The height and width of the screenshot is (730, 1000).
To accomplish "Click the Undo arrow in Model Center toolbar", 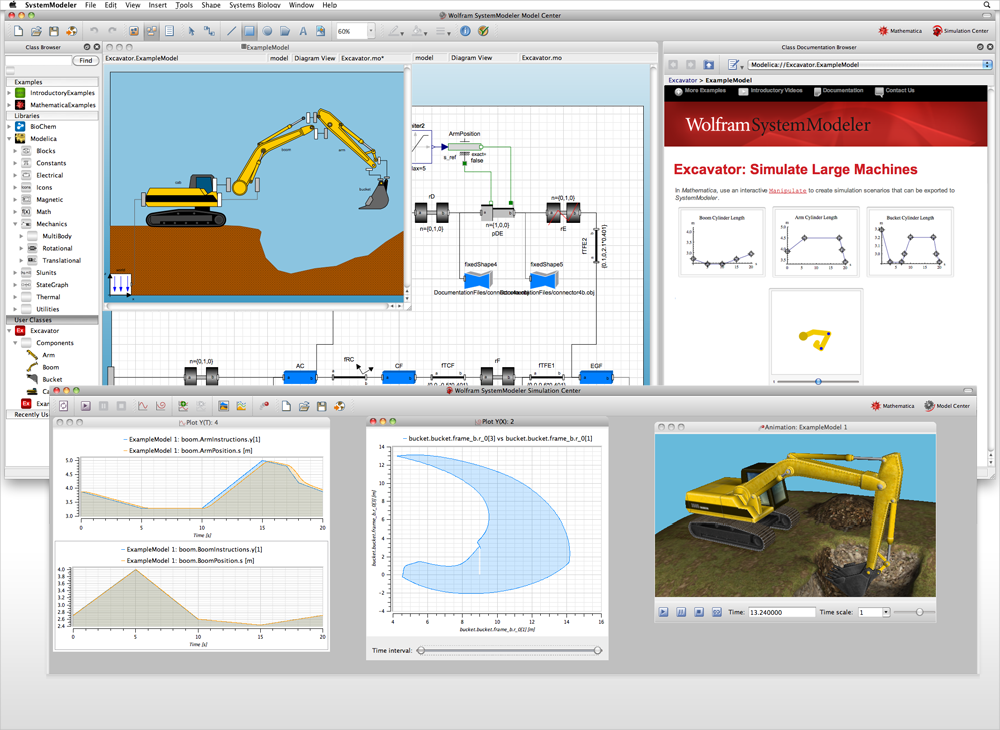I will [x=94, y=31].
